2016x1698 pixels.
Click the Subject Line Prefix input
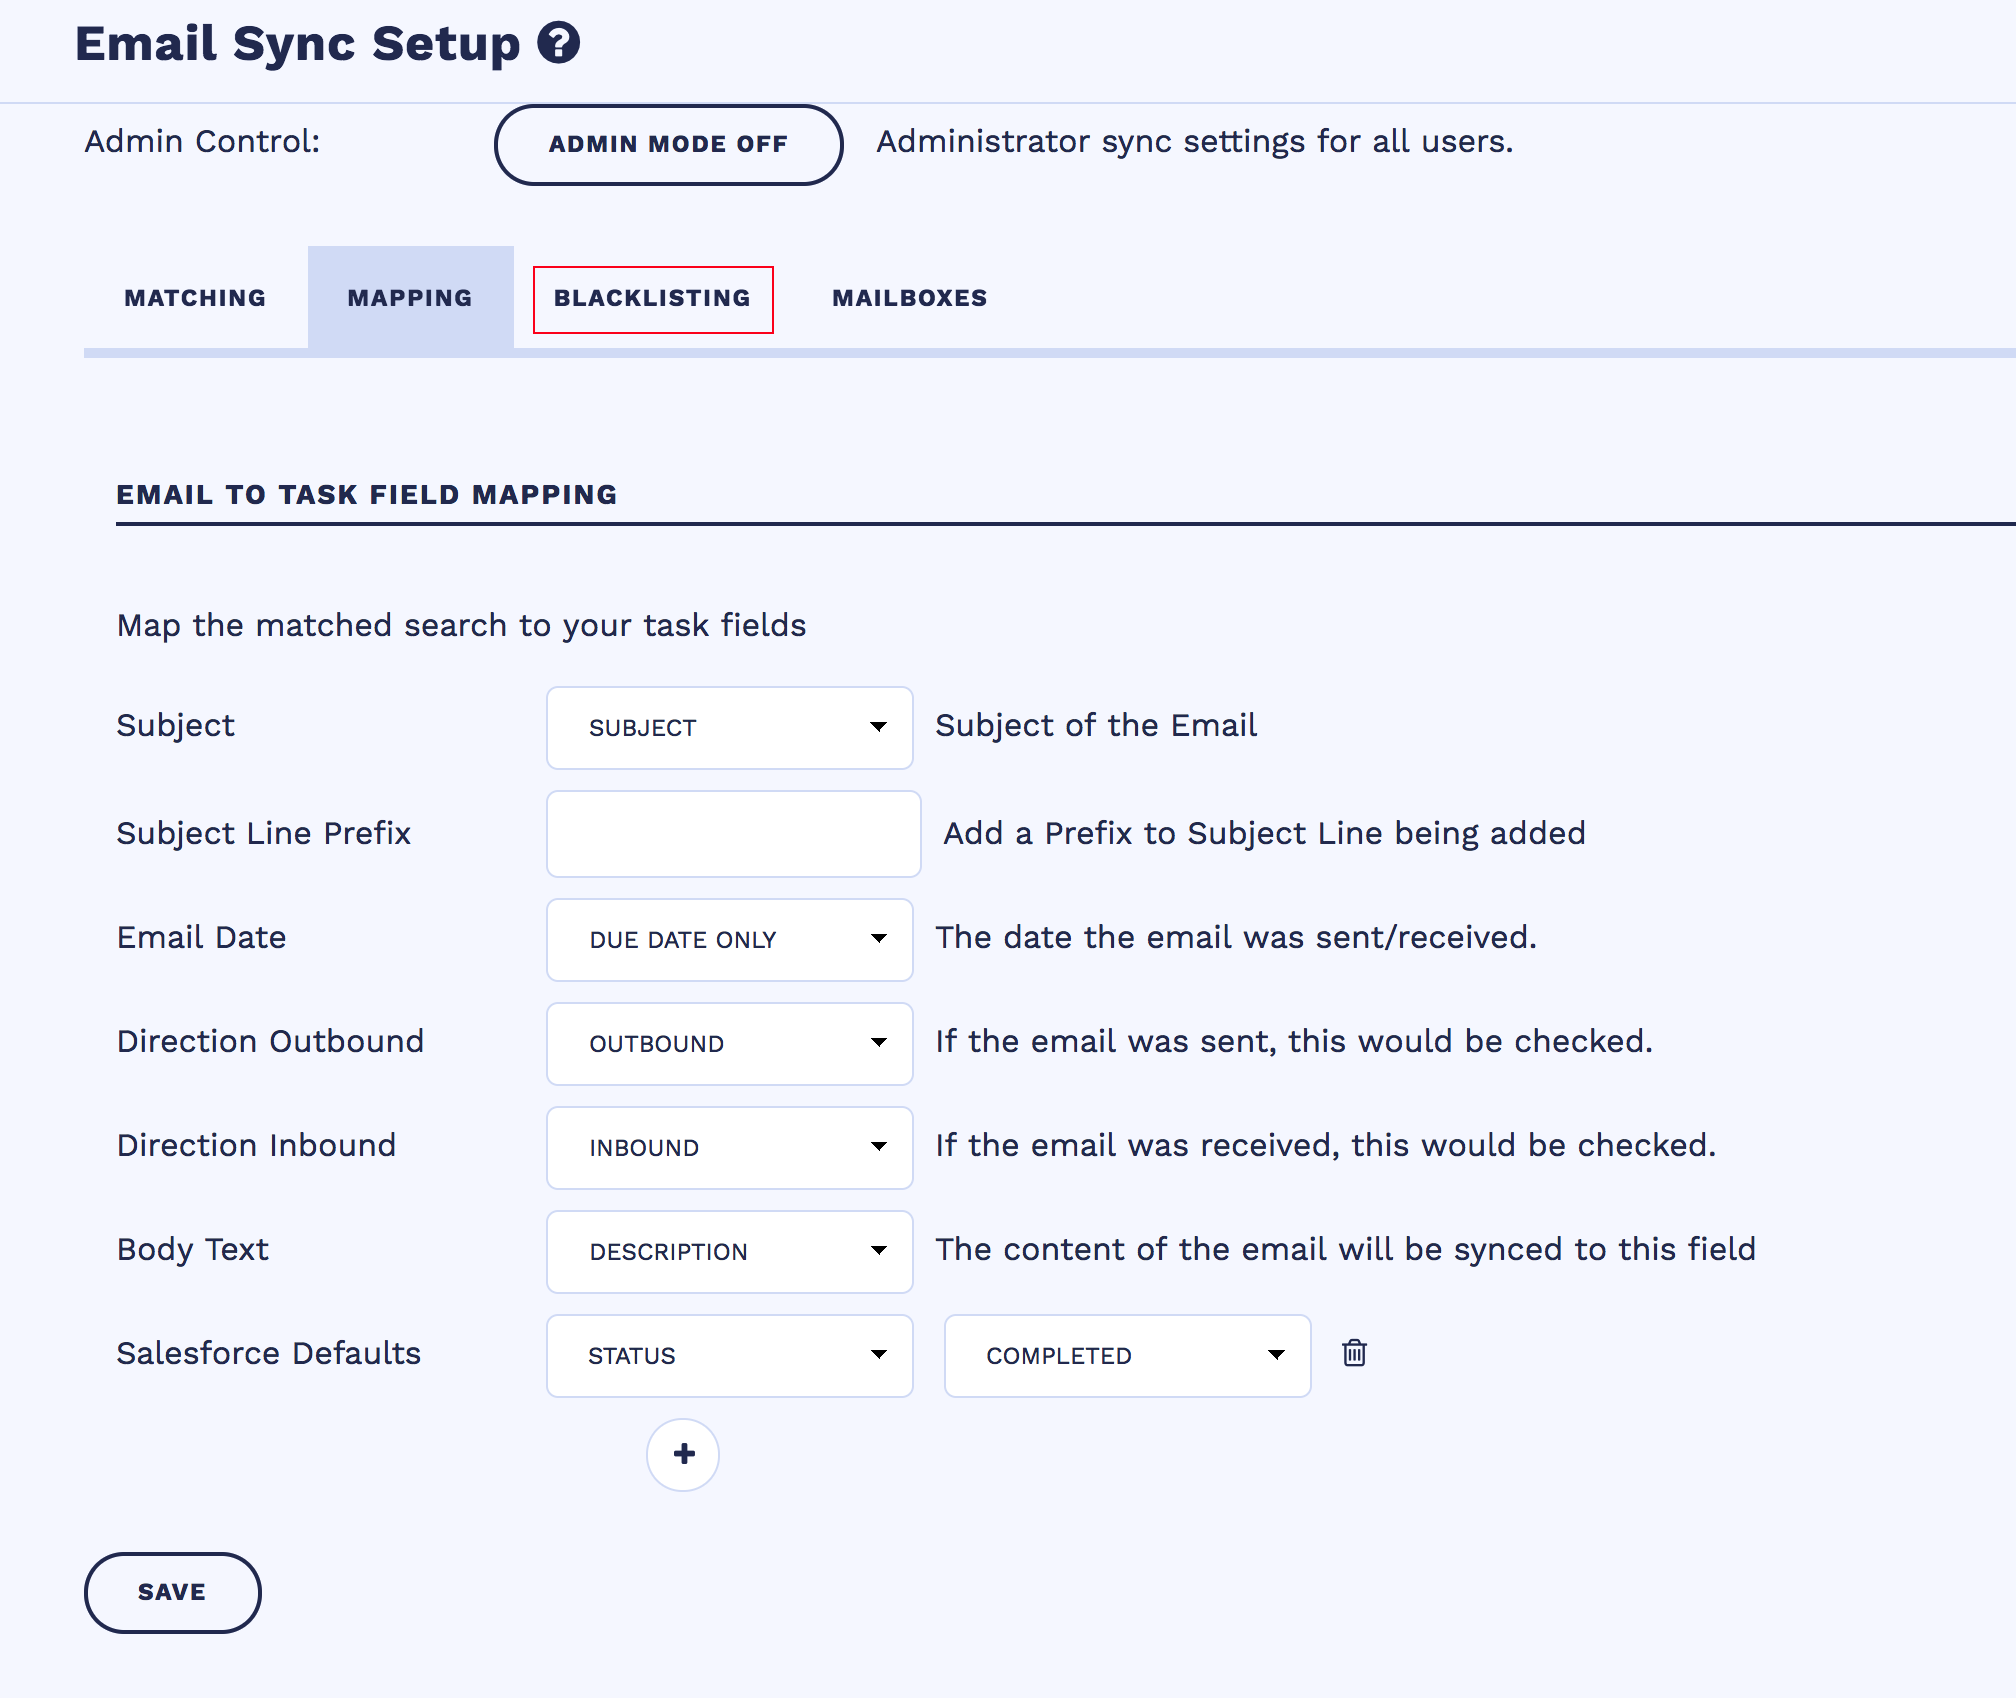[733, 834]
